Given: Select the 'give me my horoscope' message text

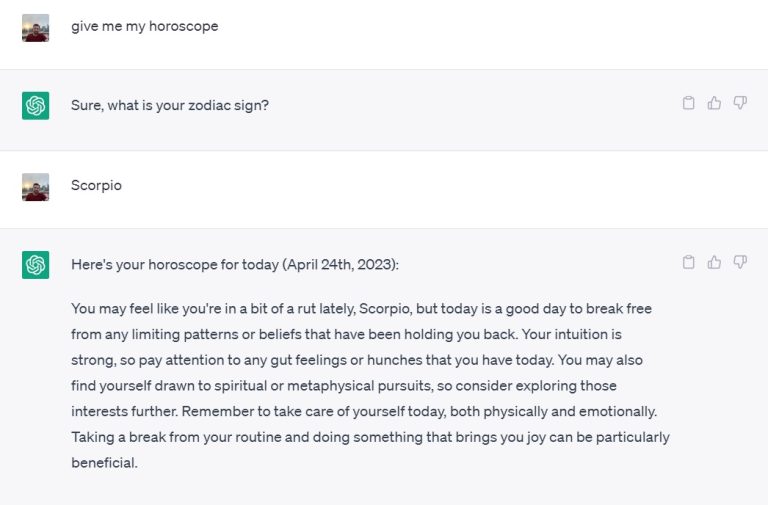Looking at the screenshot, I should point(144,26).
